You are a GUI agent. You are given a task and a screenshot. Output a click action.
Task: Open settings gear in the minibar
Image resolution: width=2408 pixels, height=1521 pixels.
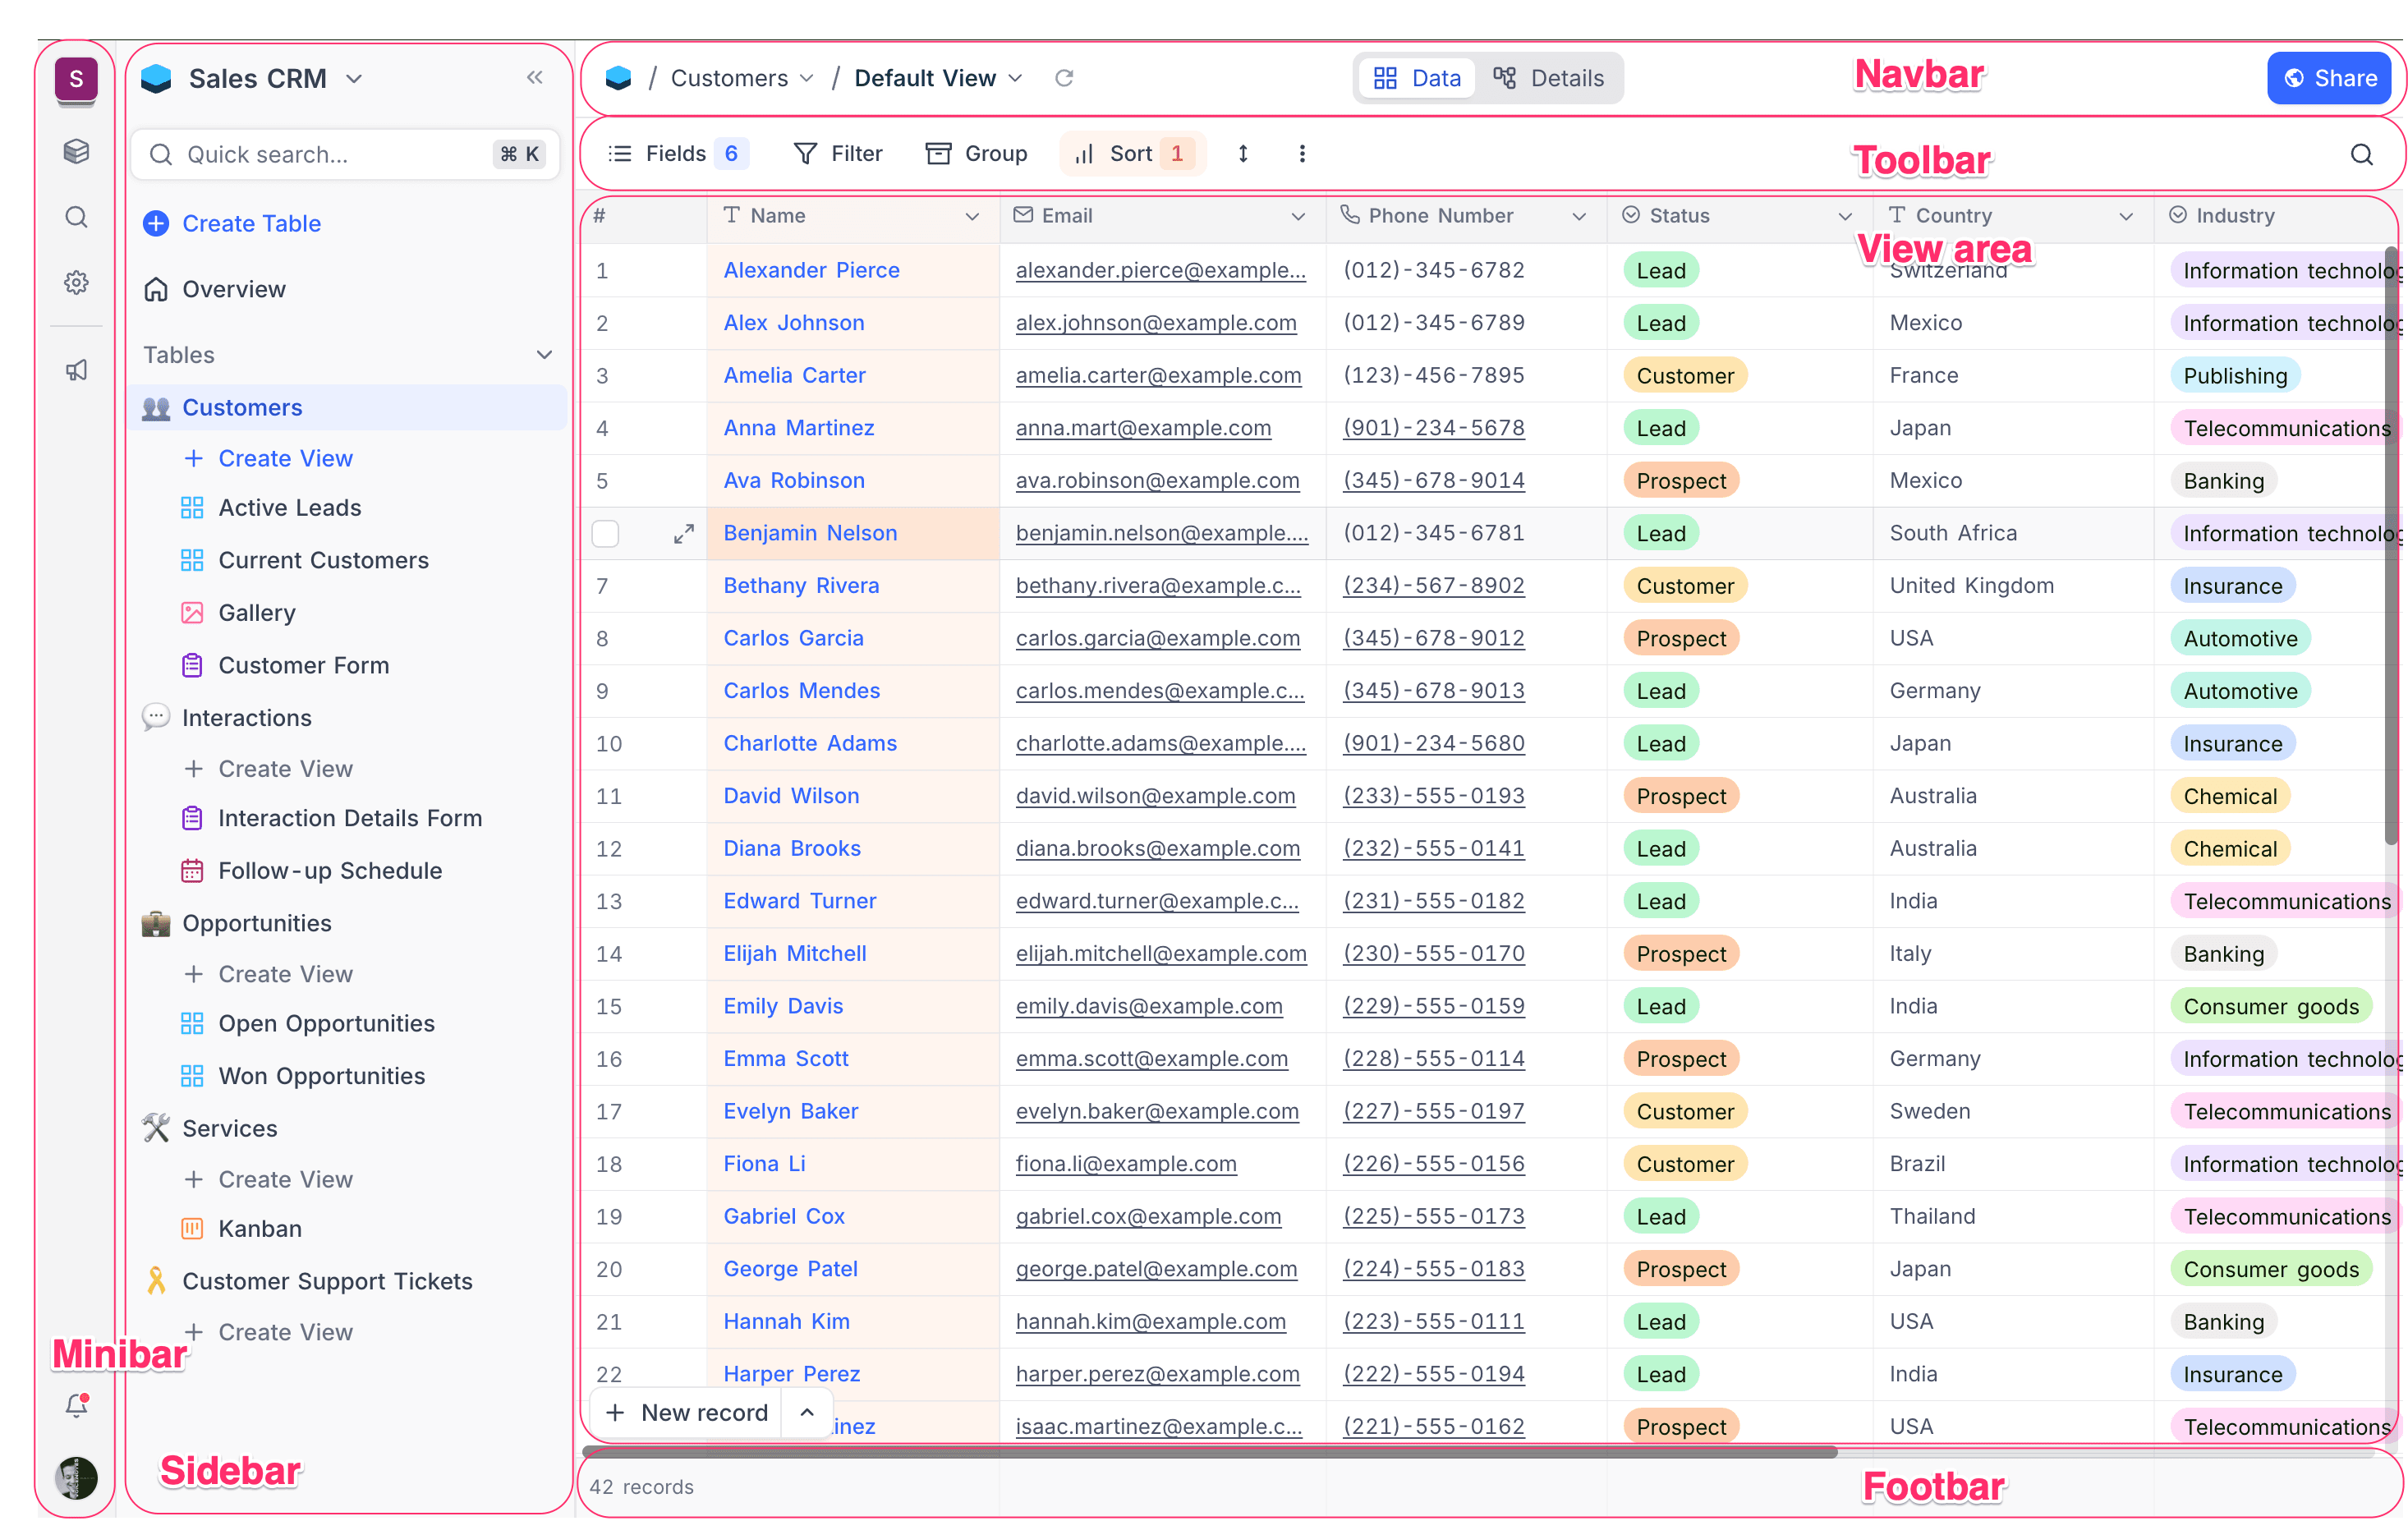(x=77, y=283)
